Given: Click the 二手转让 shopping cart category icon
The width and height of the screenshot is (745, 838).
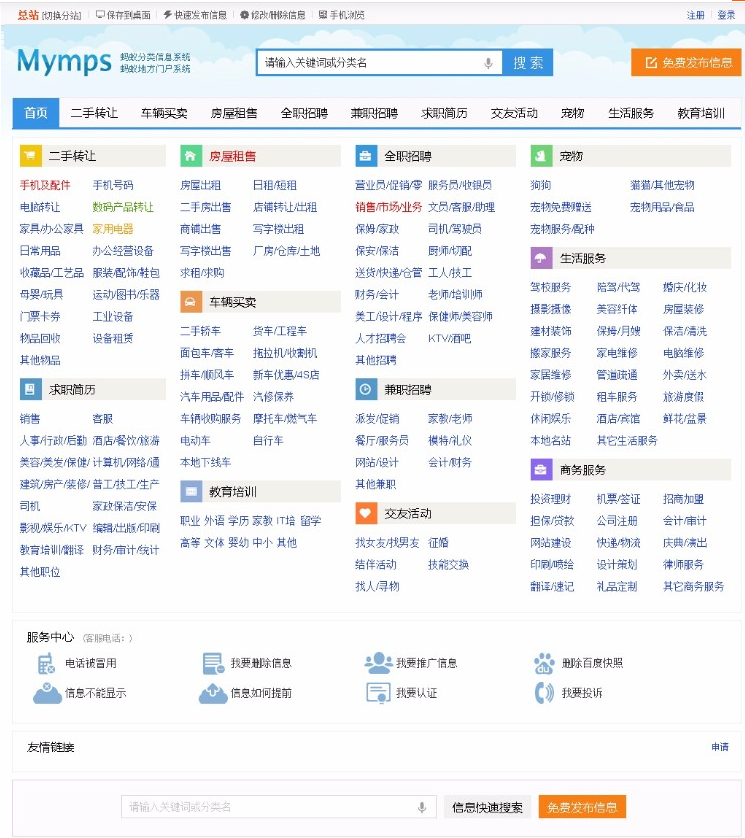Looking at the screenshot, I should coord(30,156).
